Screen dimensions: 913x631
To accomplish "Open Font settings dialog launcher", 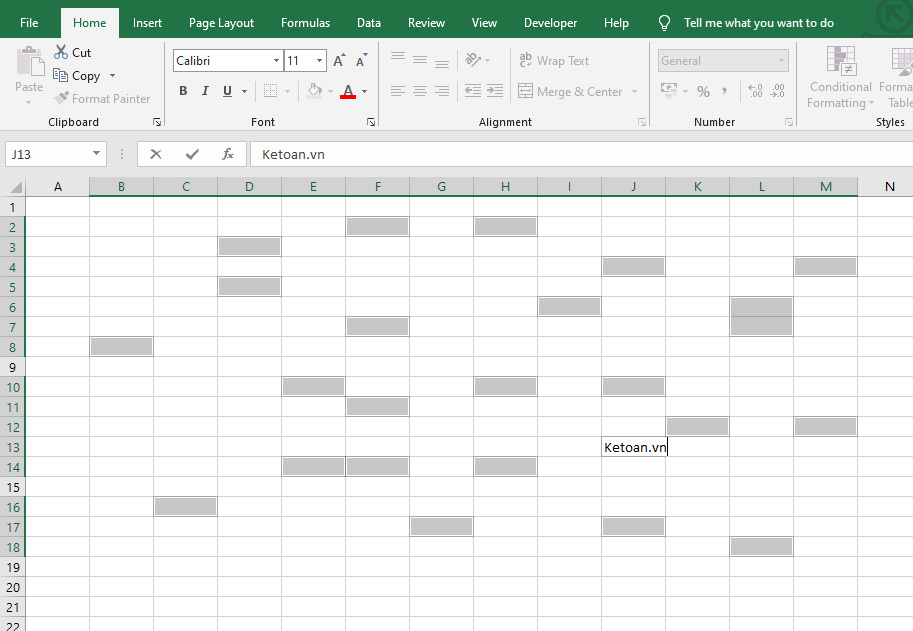I will (371, 122).
